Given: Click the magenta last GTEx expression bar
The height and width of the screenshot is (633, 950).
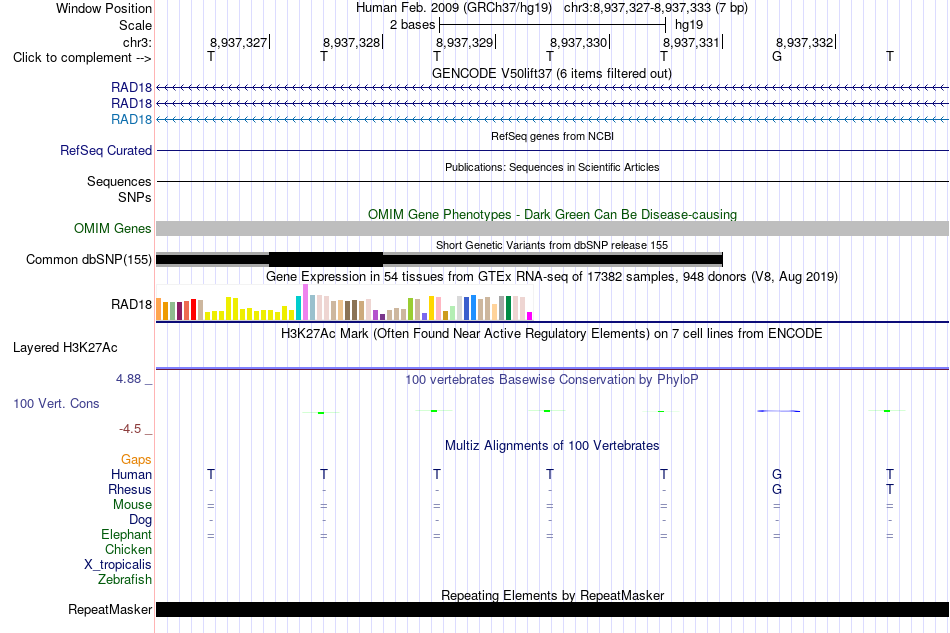Looking at the screenshot, I should click(530, 316).
